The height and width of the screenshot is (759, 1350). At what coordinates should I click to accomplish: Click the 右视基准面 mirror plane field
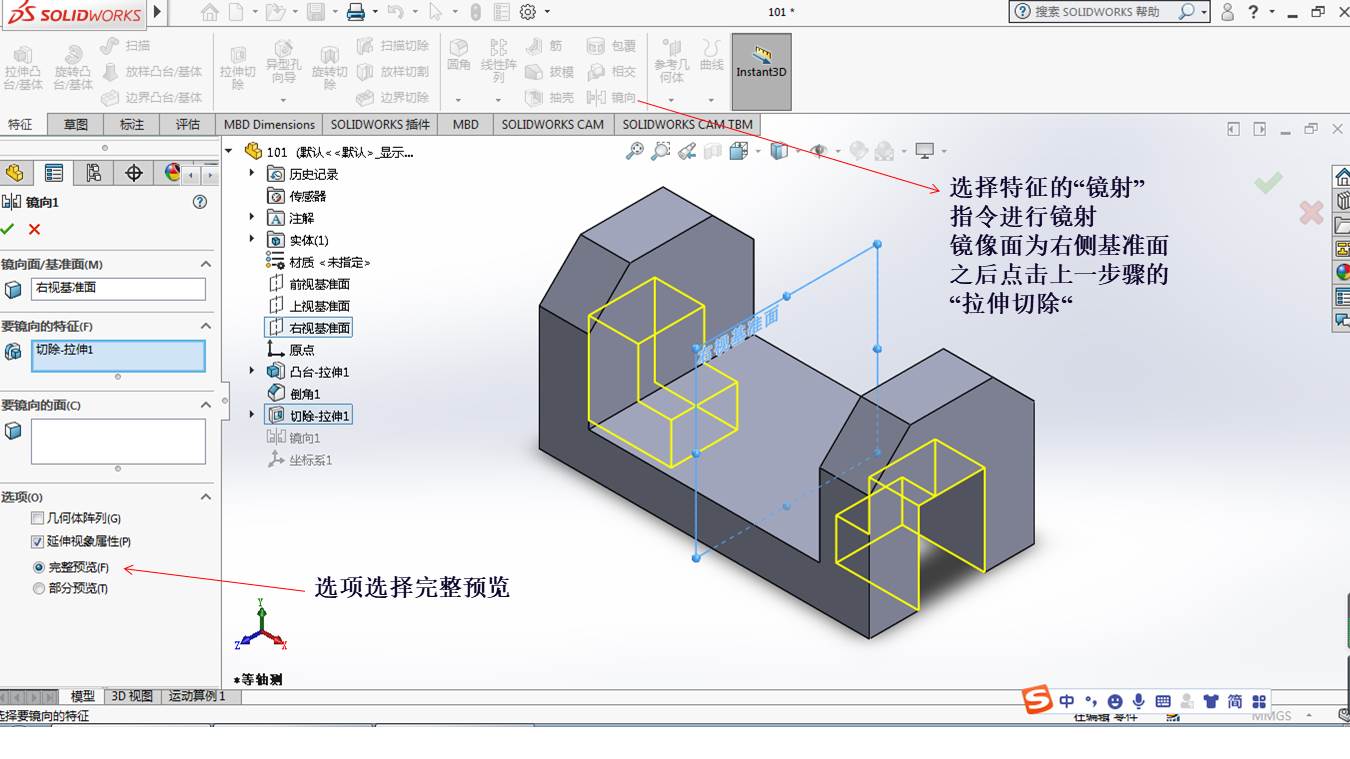coord(118,288)
